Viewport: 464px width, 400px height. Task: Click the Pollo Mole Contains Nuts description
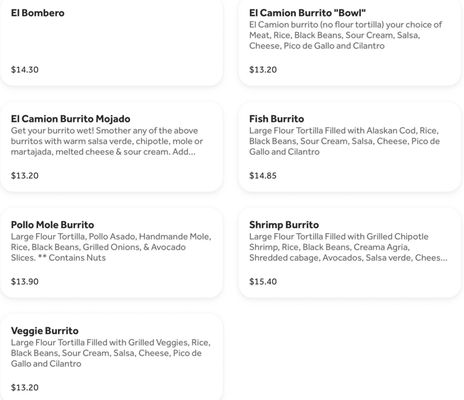coord(111,247)
